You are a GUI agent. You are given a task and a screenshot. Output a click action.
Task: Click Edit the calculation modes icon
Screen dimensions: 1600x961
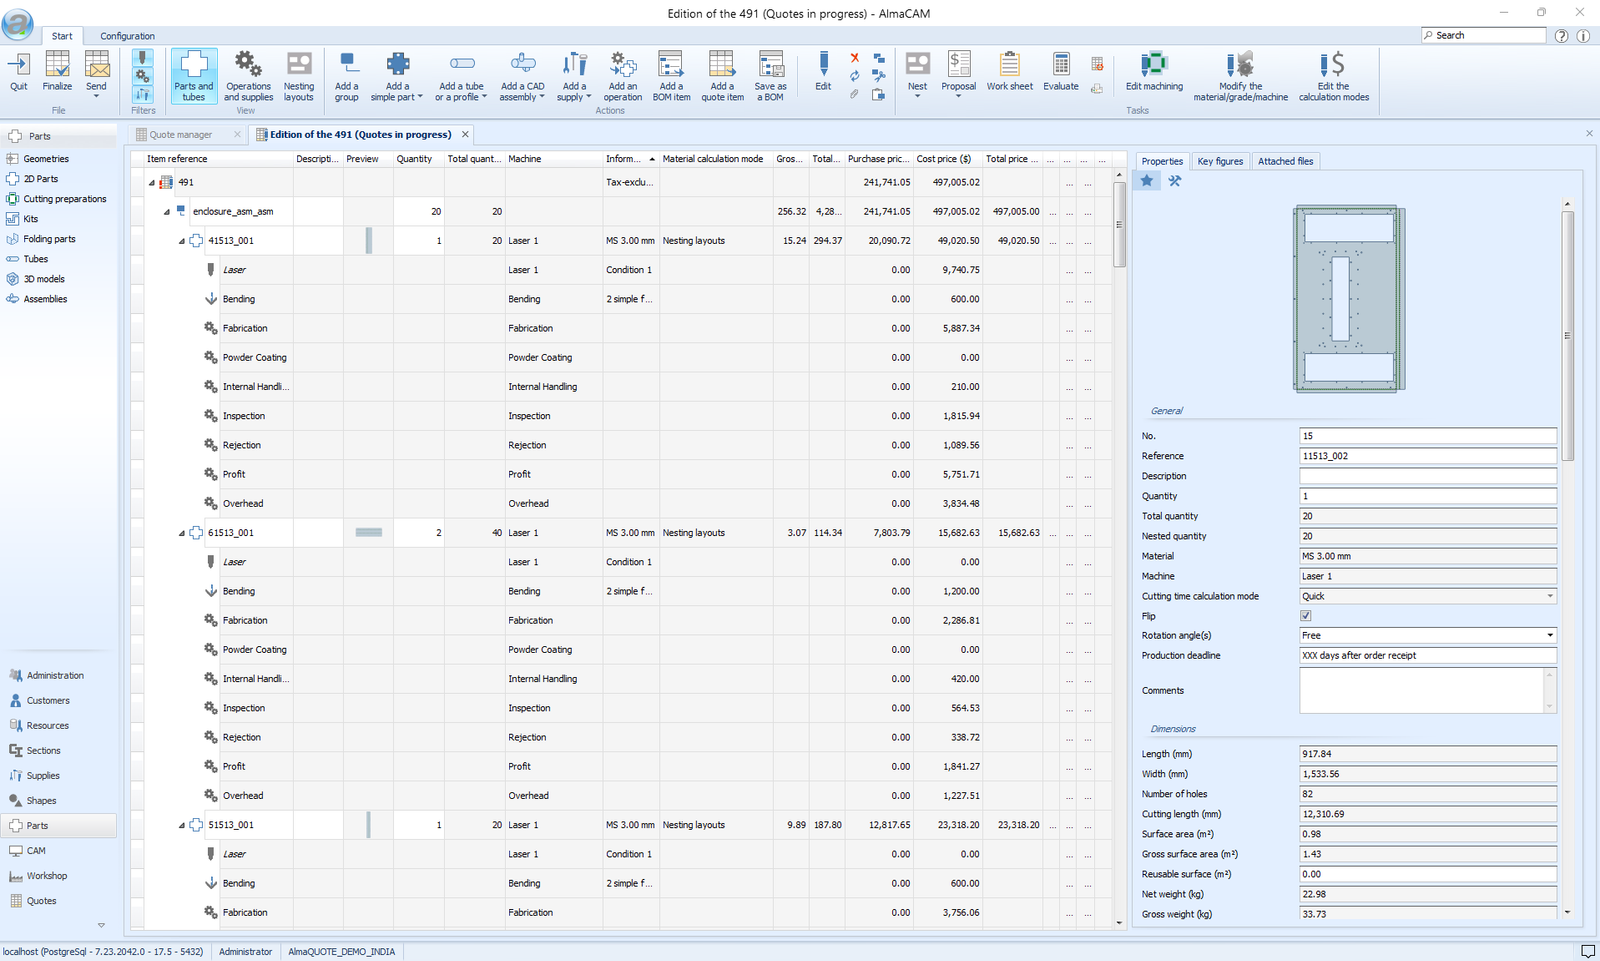point(1333,65)
